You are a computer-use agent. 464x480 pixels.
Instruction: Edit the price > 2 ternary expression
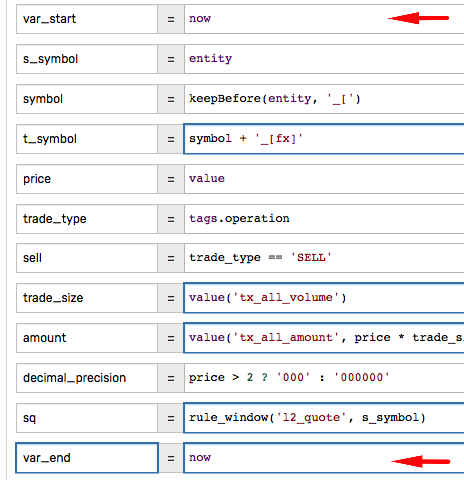[324, 378]
